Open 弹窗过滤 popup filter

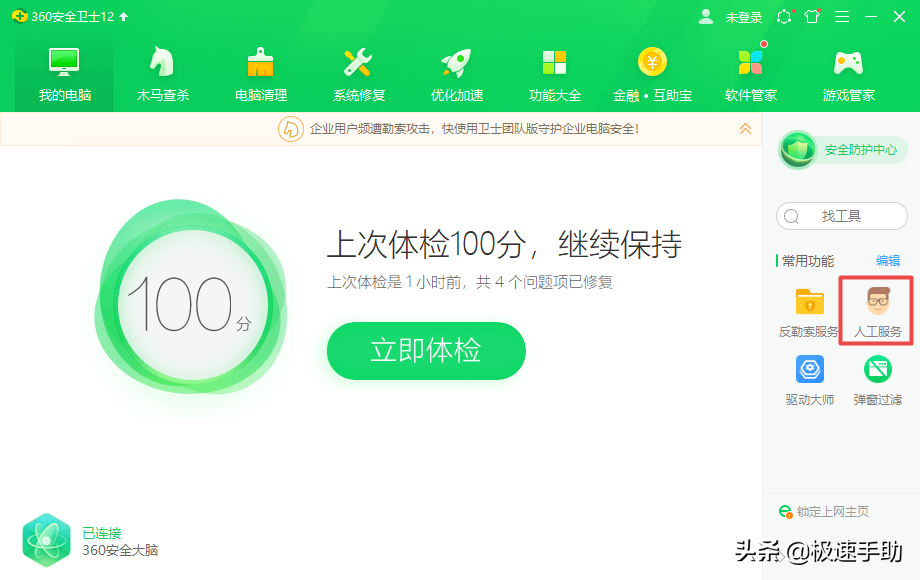[877, 380]
